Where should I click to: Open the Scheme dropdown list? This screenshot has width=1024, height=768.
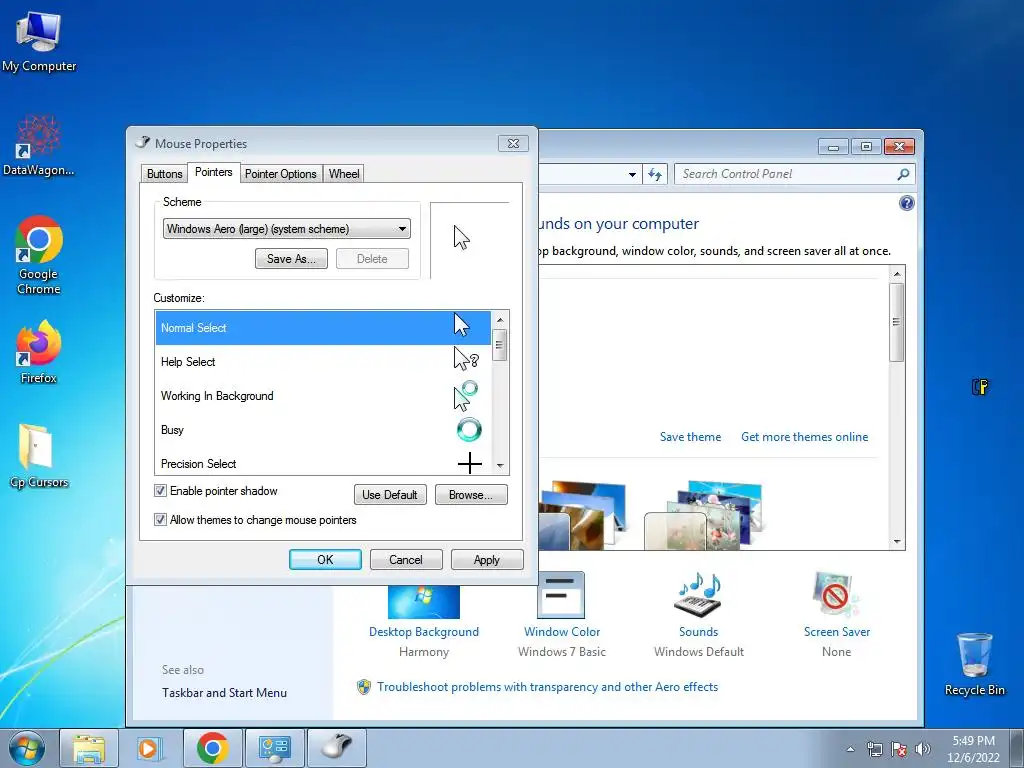(x=287, y=229)
